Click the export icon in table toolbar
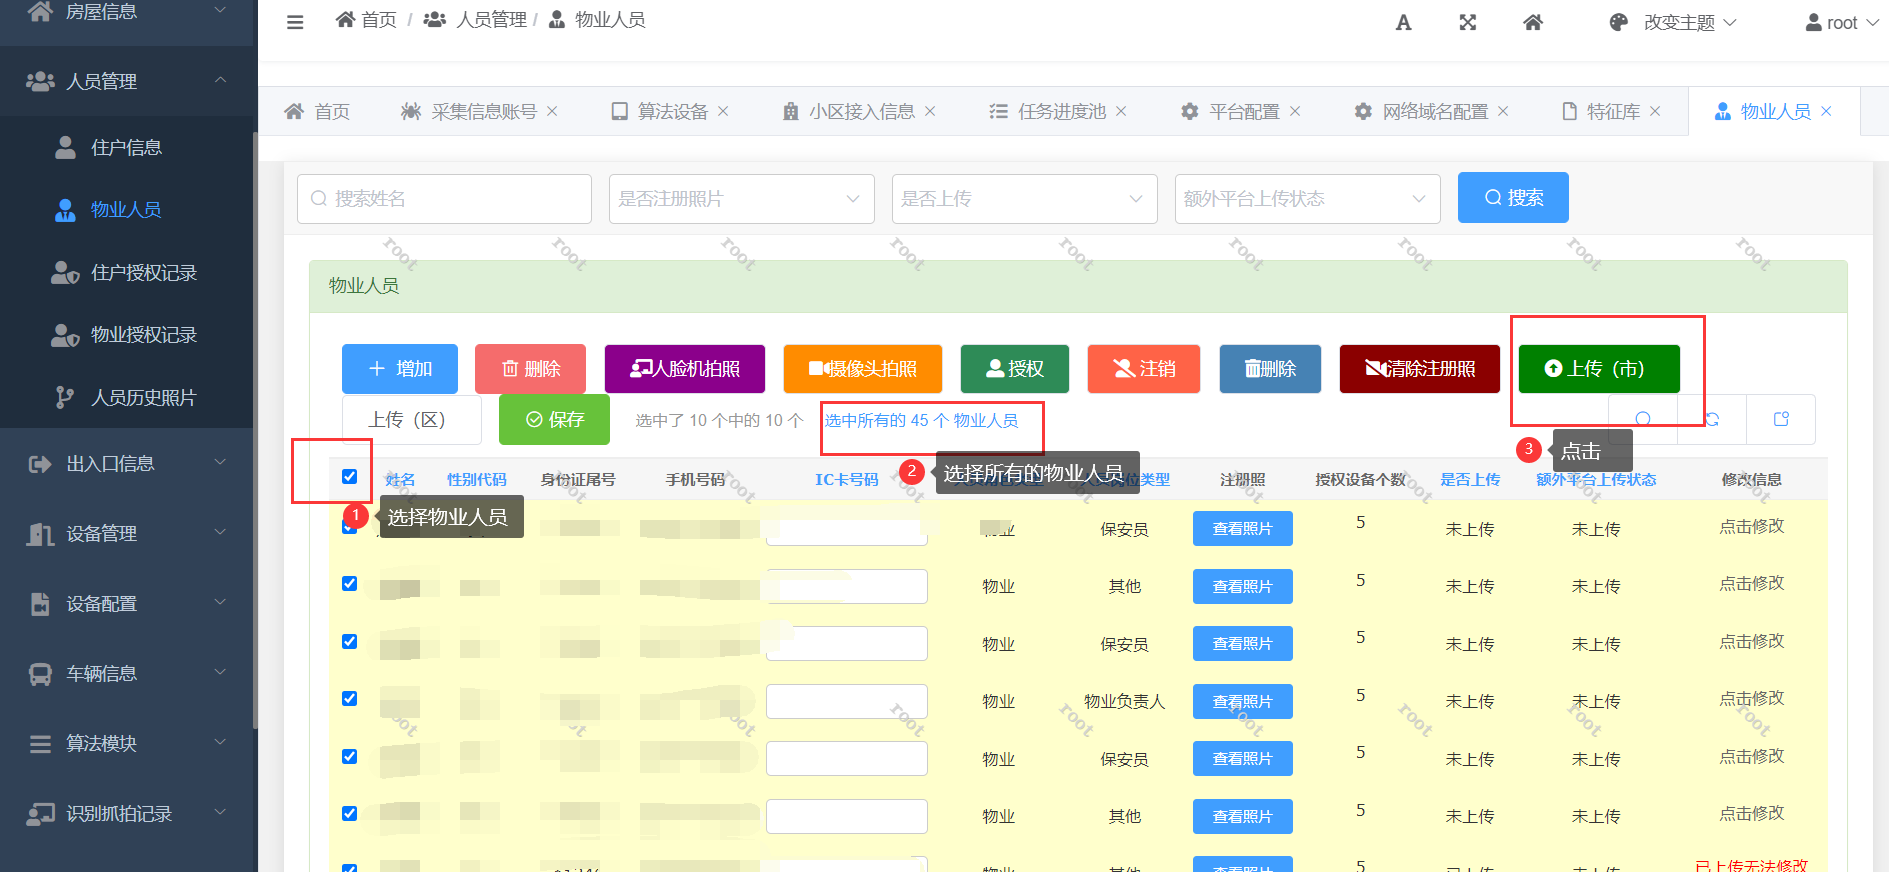This screenshot has width=1889, height=872. click(x=1781, y=419)
